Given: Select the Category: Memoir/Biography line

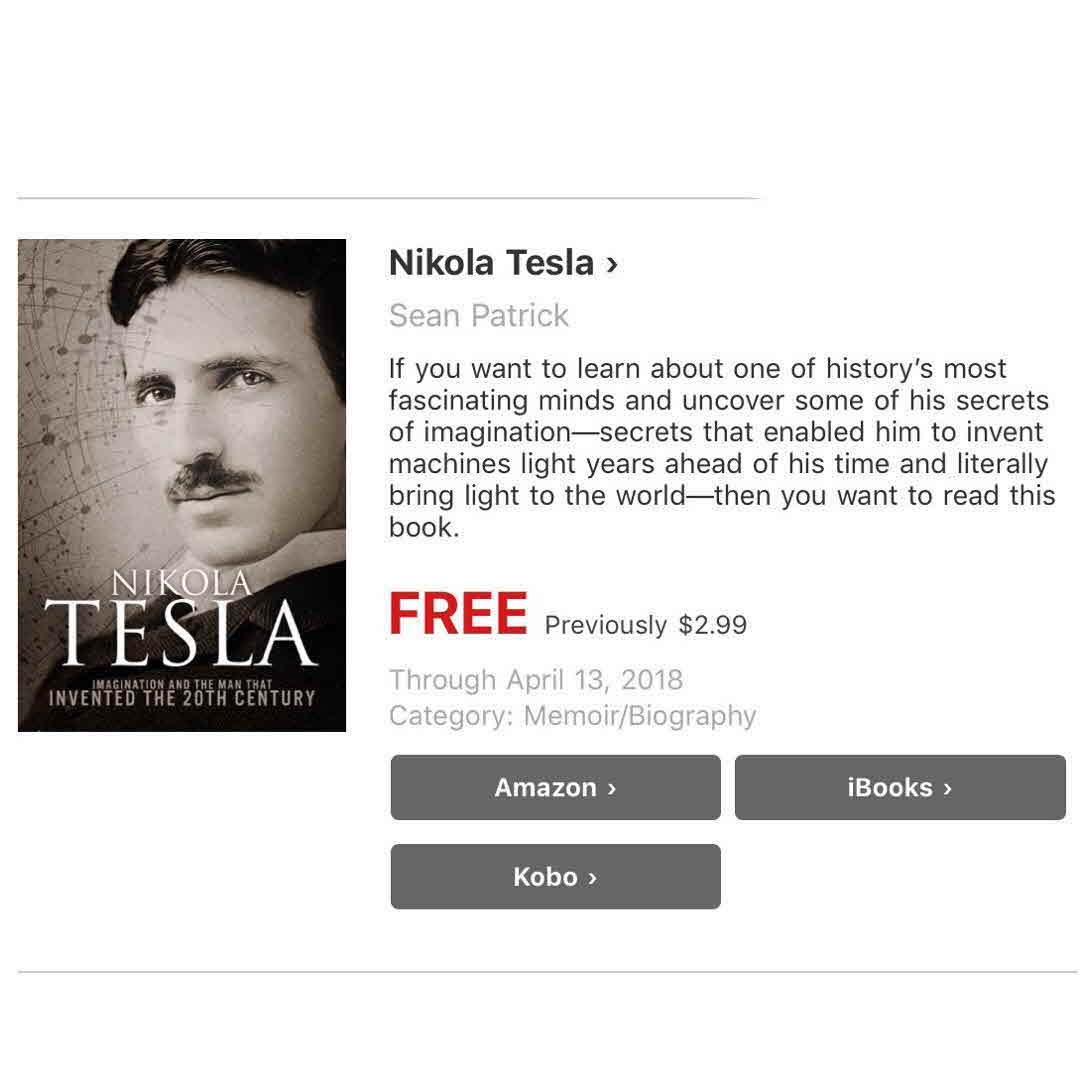Looking at the screenshot, I should [572, 716].
